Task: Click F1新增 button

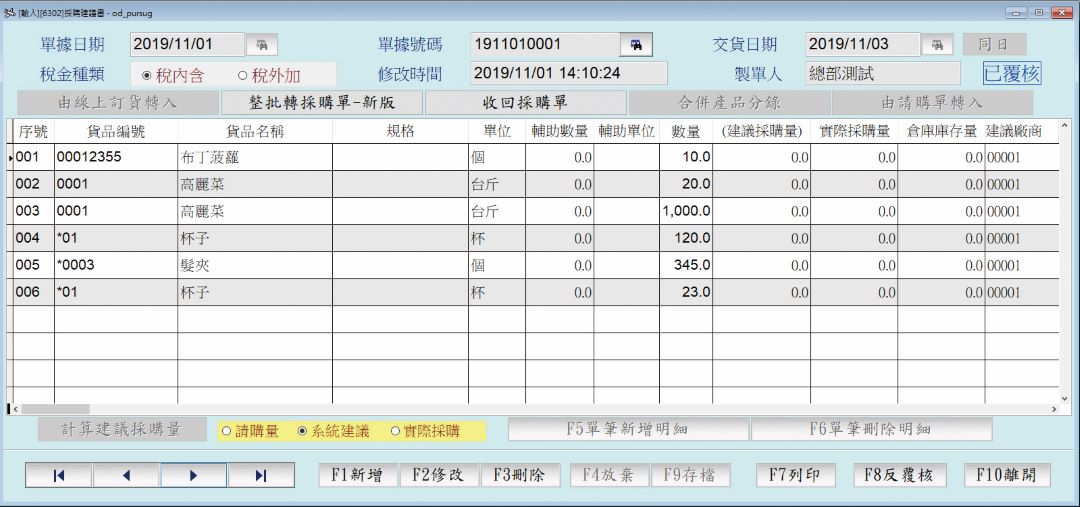Action: pos(358,475)
